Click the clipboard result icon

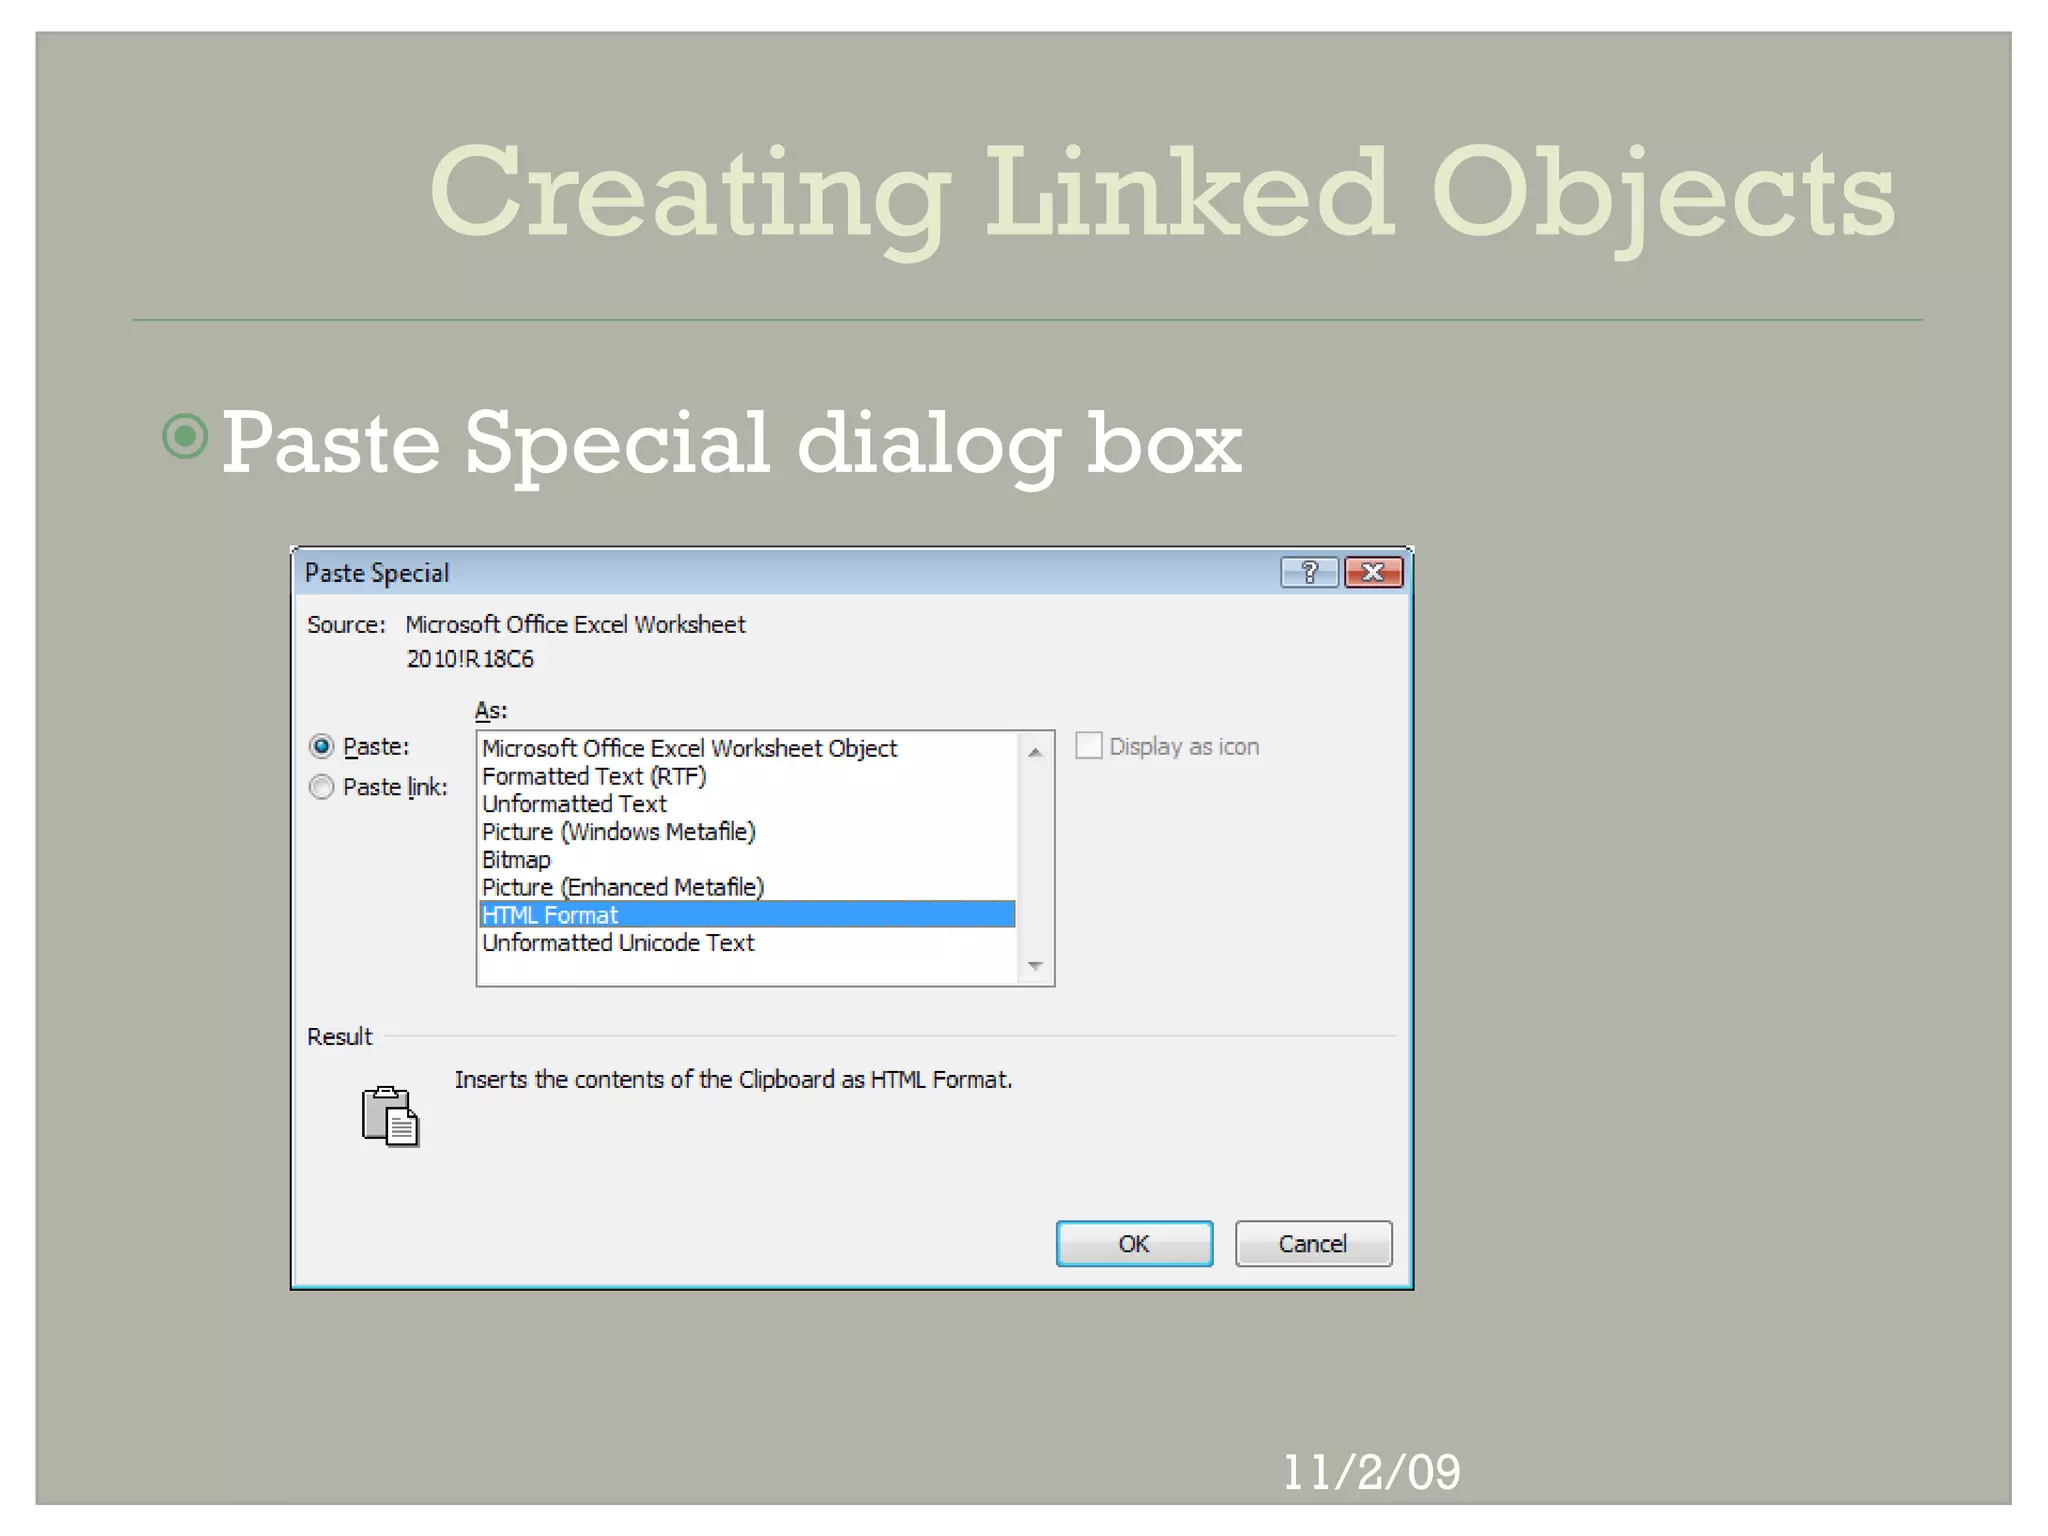pyautogui.click(x=390, y=1116)
